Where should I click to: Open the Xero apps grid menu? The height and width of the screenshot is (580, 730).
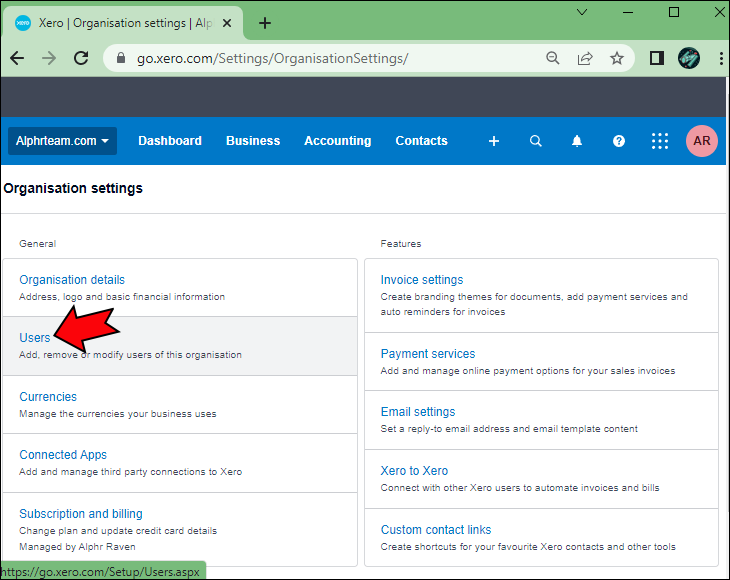(x=660, y=141)
